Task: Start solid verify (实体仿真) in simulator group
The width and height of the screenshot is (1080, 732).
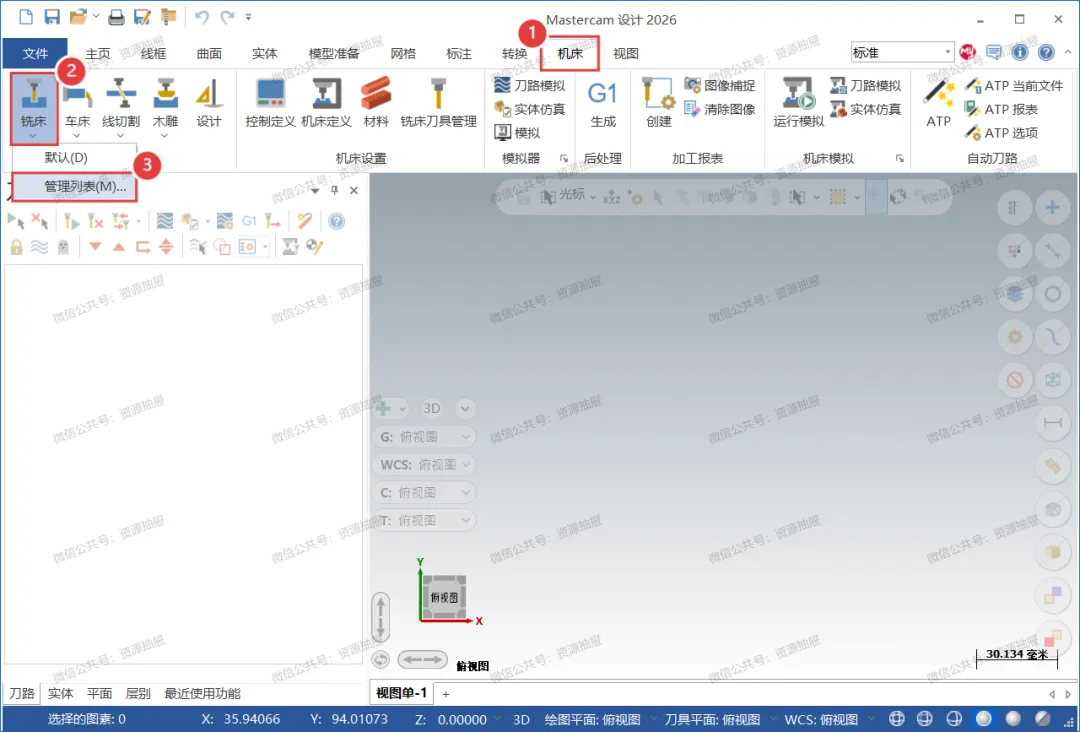Action: [530, 109]
